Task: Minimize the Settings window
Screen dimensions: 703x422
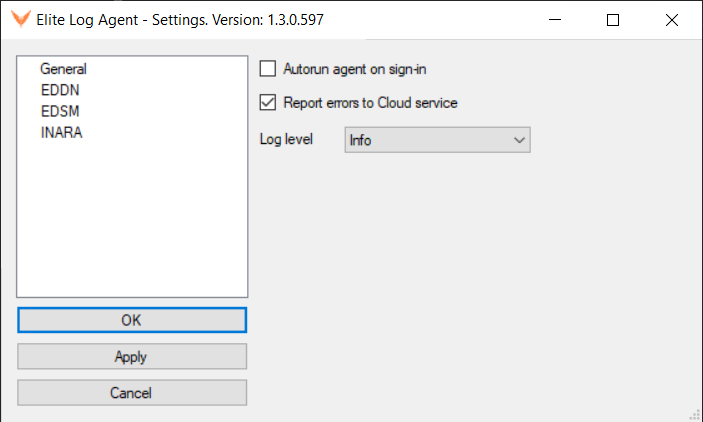Action: pos(555,20)
